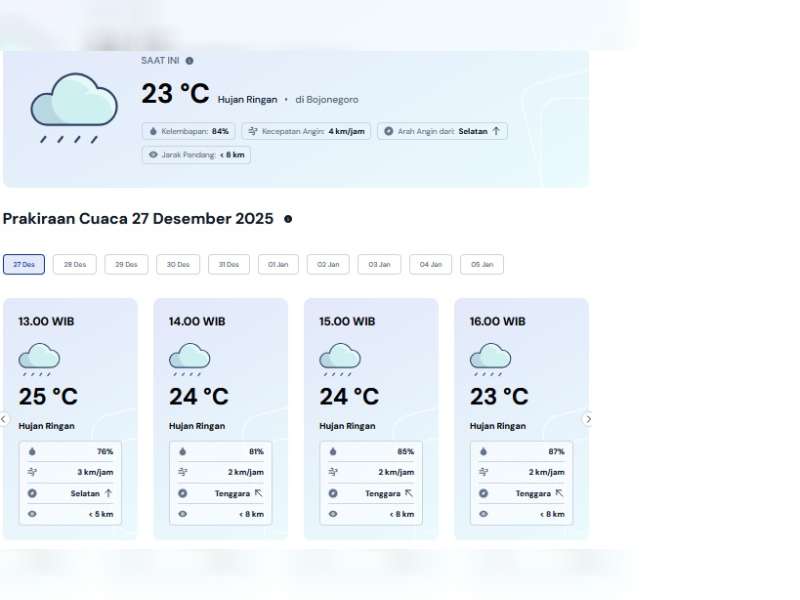This screenshot has height=600, width=800.
Task: Click the info icon beside SAAT INI
Action: 189,61
